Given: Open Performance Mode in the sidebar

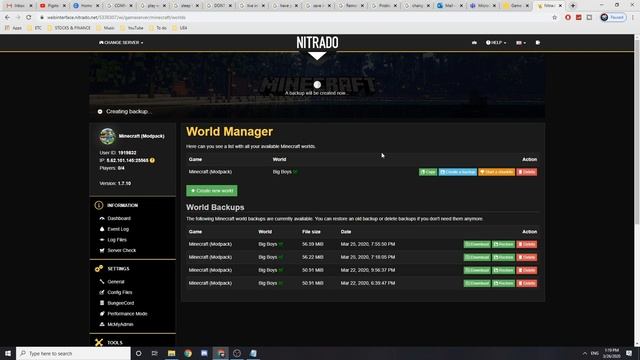Looking at the screenshot, I should tap(127, 313).
